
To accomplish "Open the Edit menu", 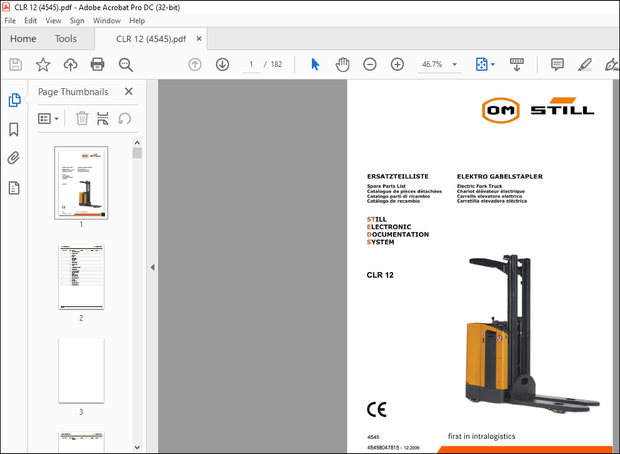I will point(30,21).
